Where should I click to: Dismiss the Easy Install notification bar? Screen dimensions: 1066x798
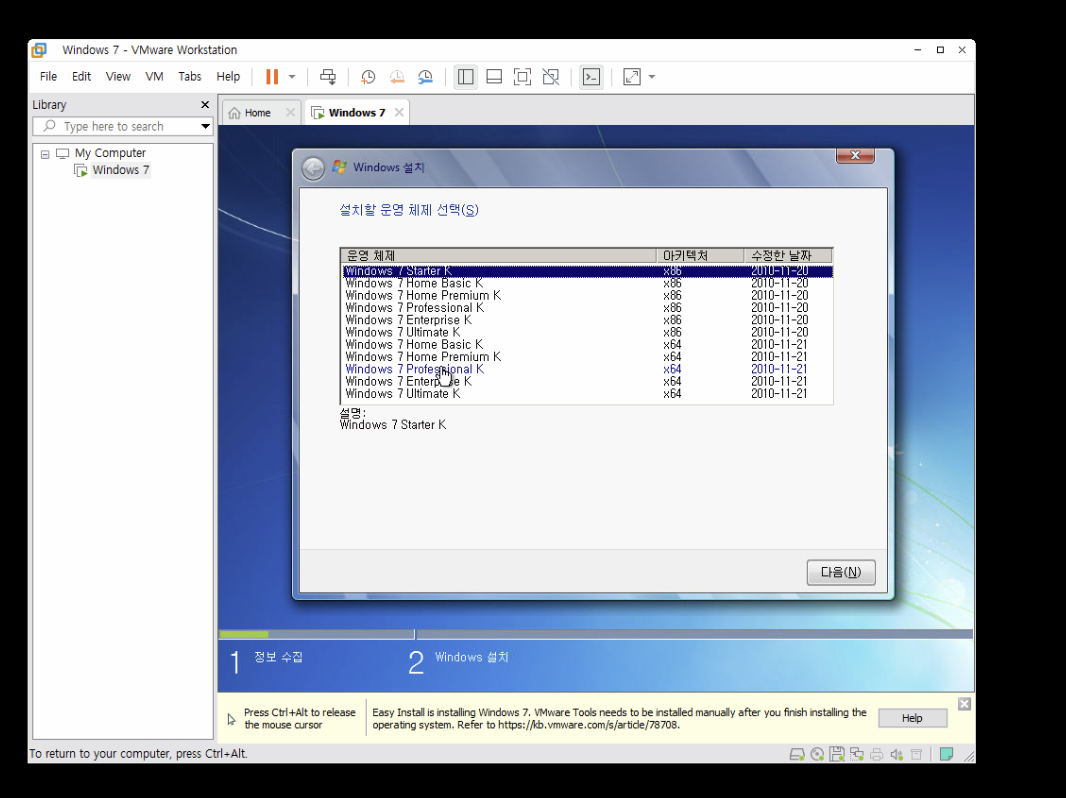coord(964,704)
